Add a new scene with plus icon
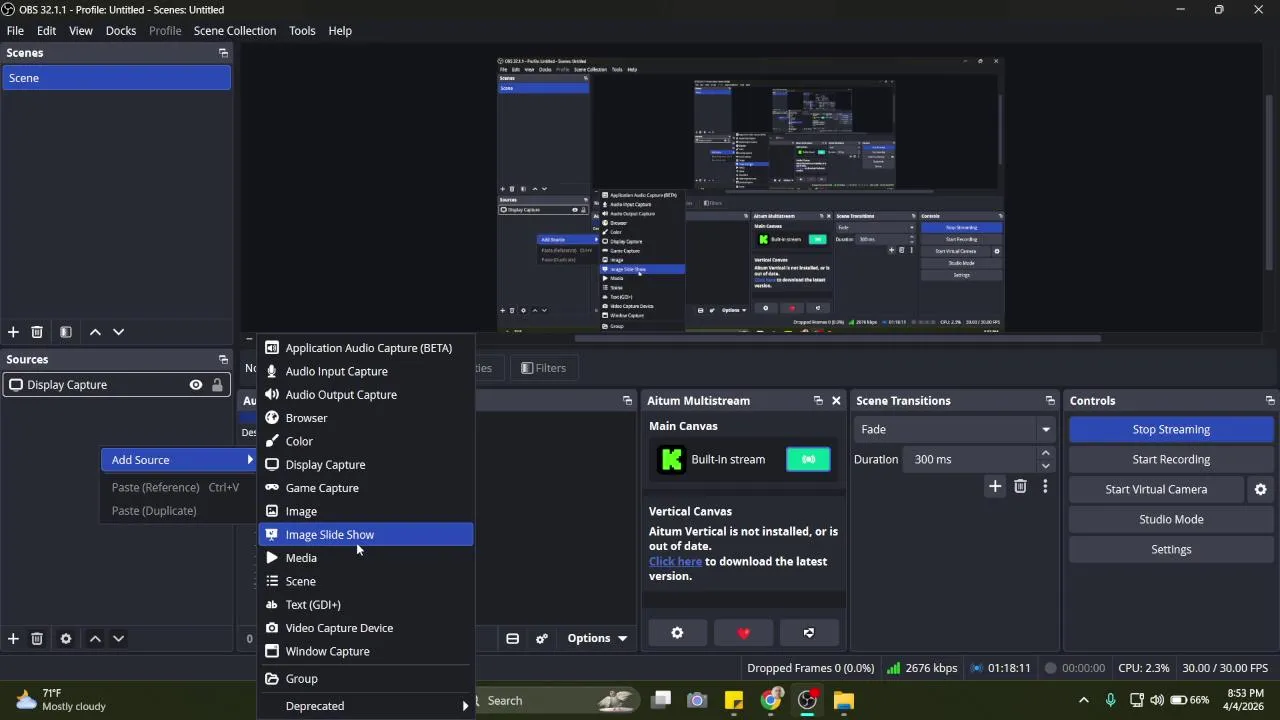 (x=13, y=332)
